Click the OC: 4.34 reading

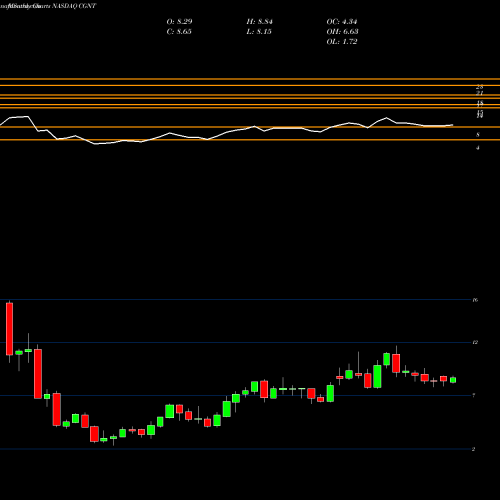(x=342, y=22)
